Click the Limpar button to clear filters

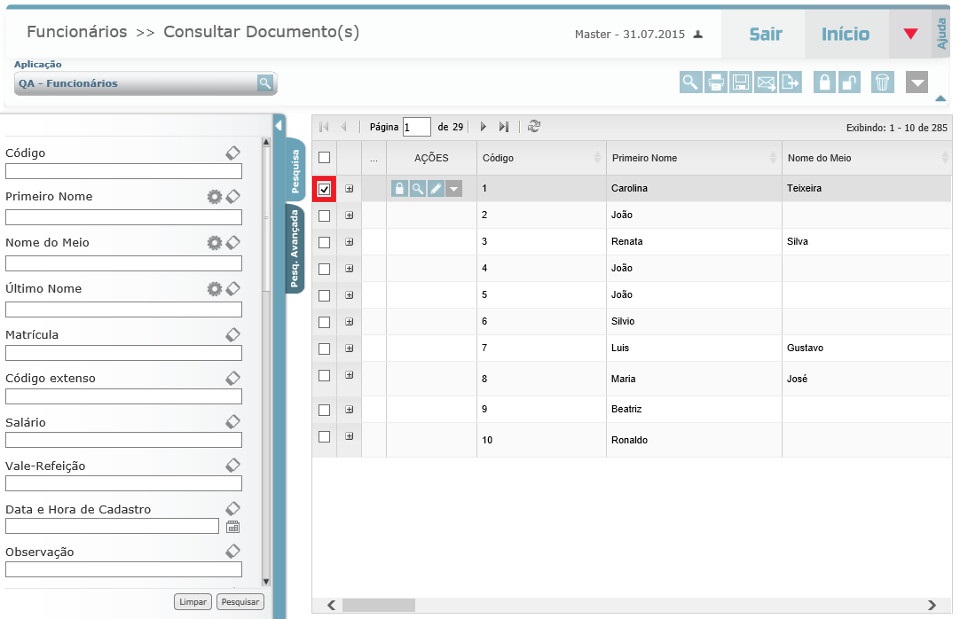click(192, 601)
